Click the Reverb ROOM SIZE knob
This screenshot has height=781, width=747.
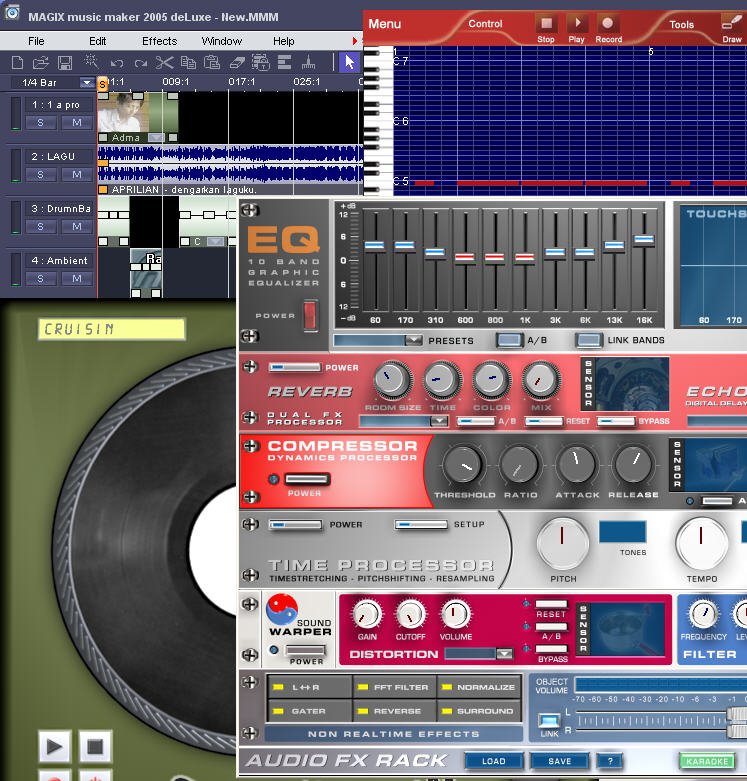[392, 380]
